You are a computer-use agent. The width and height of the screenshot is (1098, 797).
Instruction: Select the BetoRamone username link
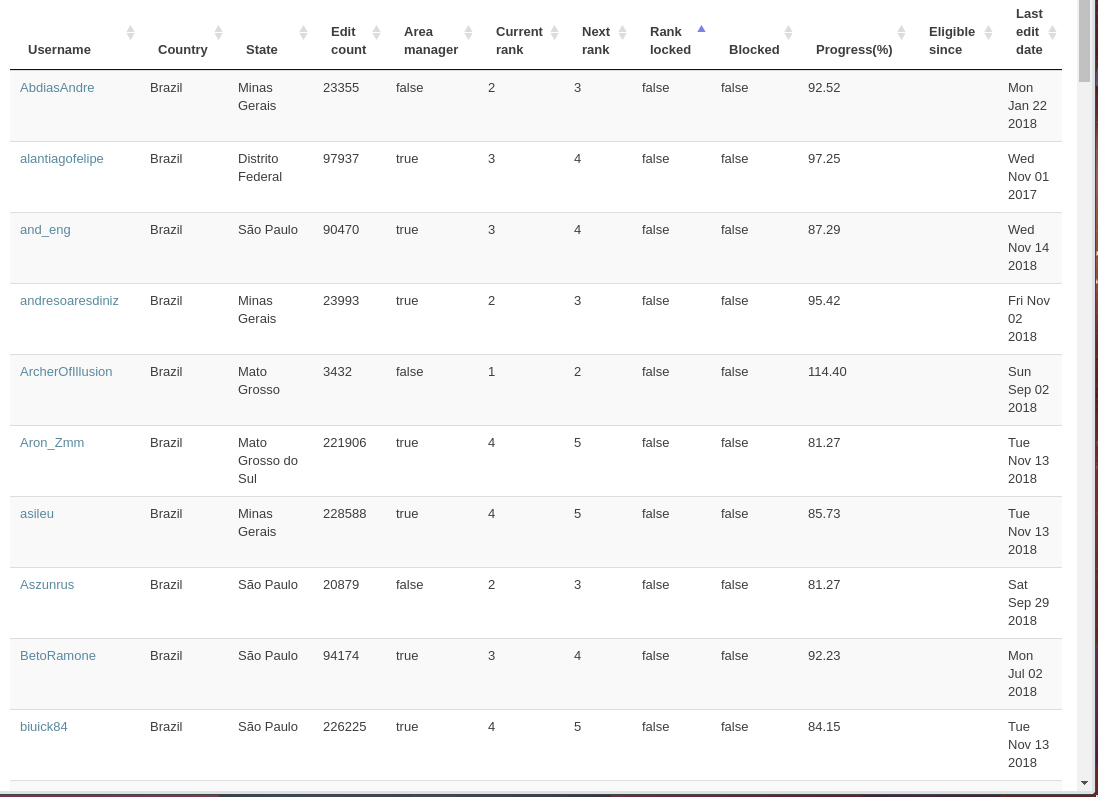click(58, 656)
